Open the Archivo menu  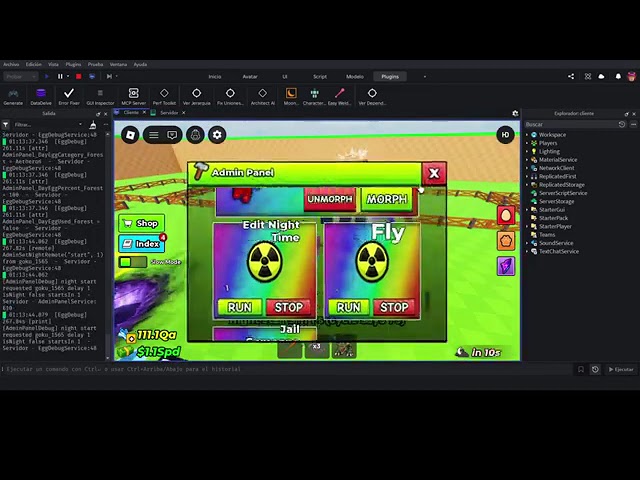click(x=11, y=64)
